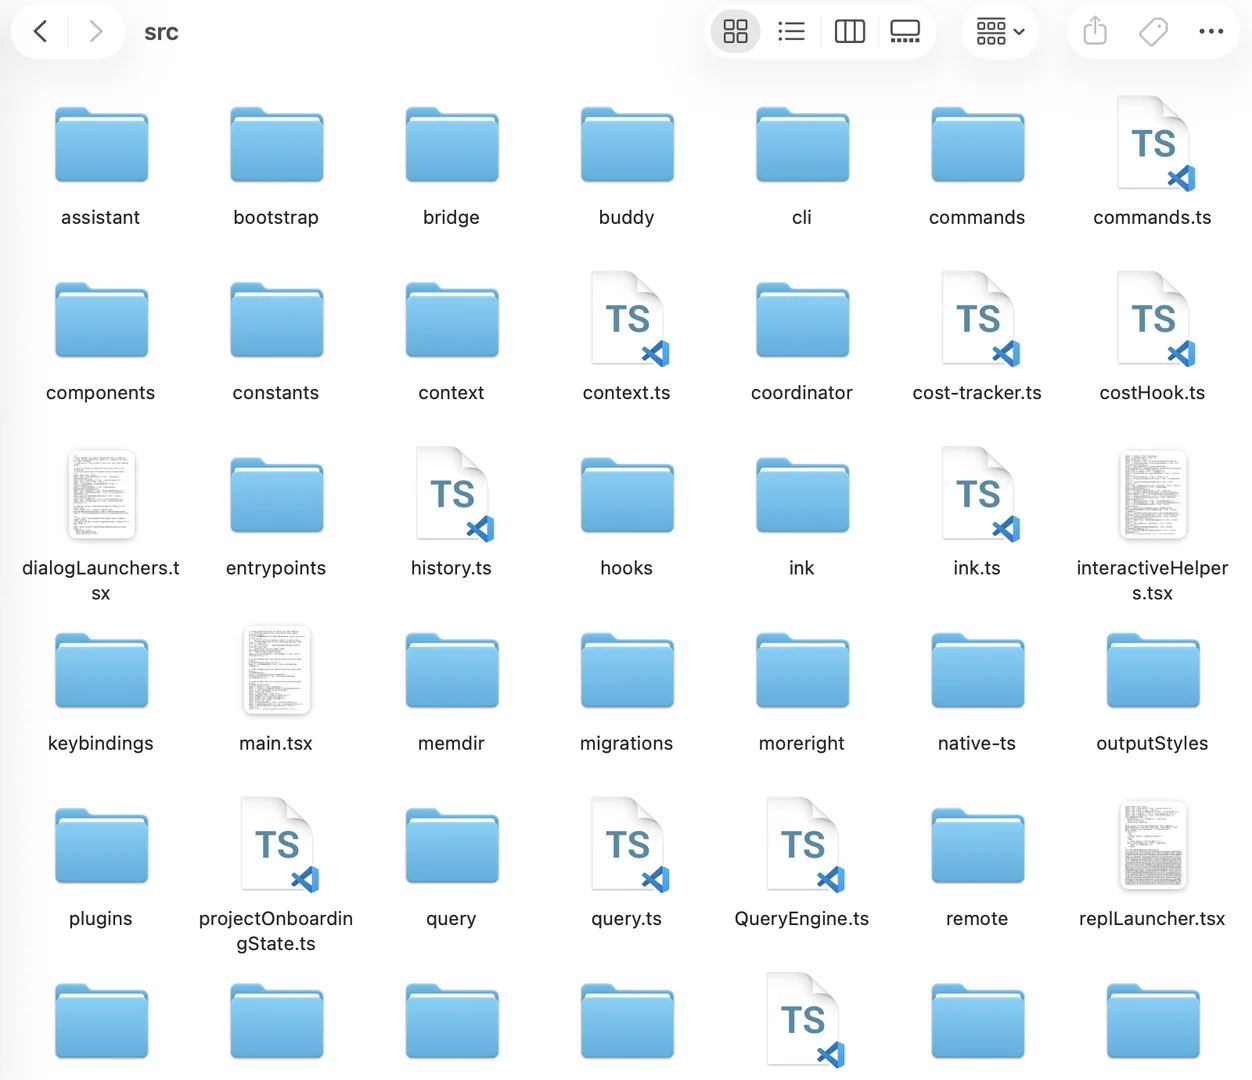
Task: Switch to icon grid view
Action: (735, 32)
